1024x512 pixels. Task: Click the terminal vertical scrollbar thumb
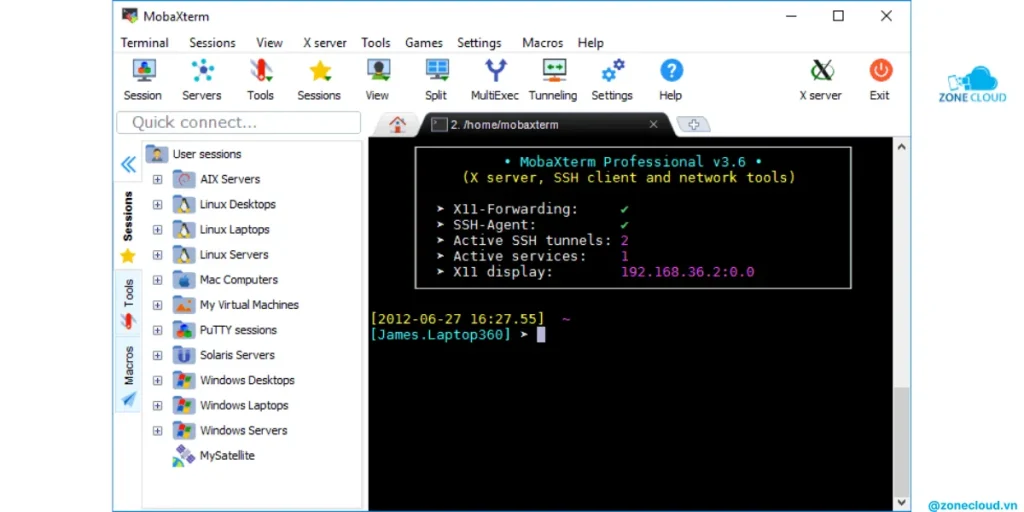tap(901, 440)
